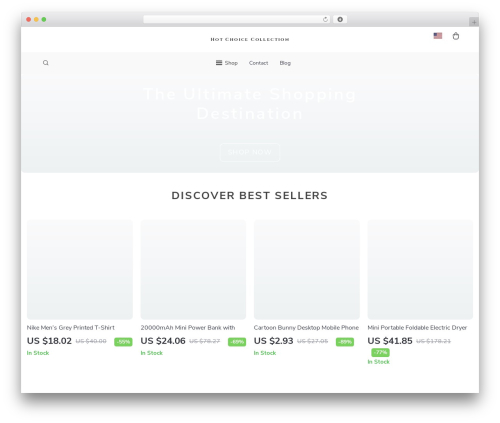Click Nike Men's Grey Printed T-Shirt title
The width and height of the screenshot is (500, 423).
pos(71,328)
